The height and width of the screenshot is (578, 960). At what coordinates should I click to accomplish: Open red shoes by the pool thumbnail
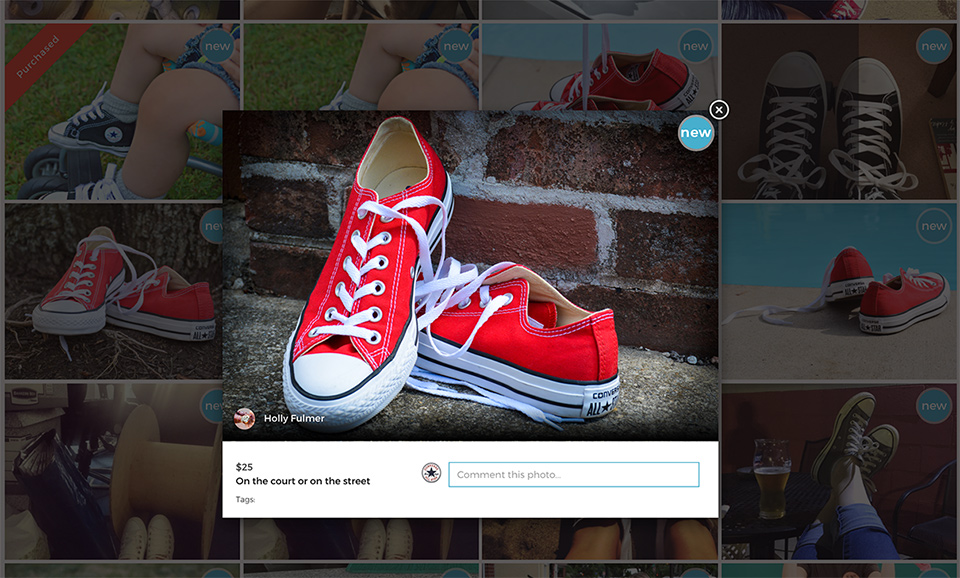[x=839, y=291]
